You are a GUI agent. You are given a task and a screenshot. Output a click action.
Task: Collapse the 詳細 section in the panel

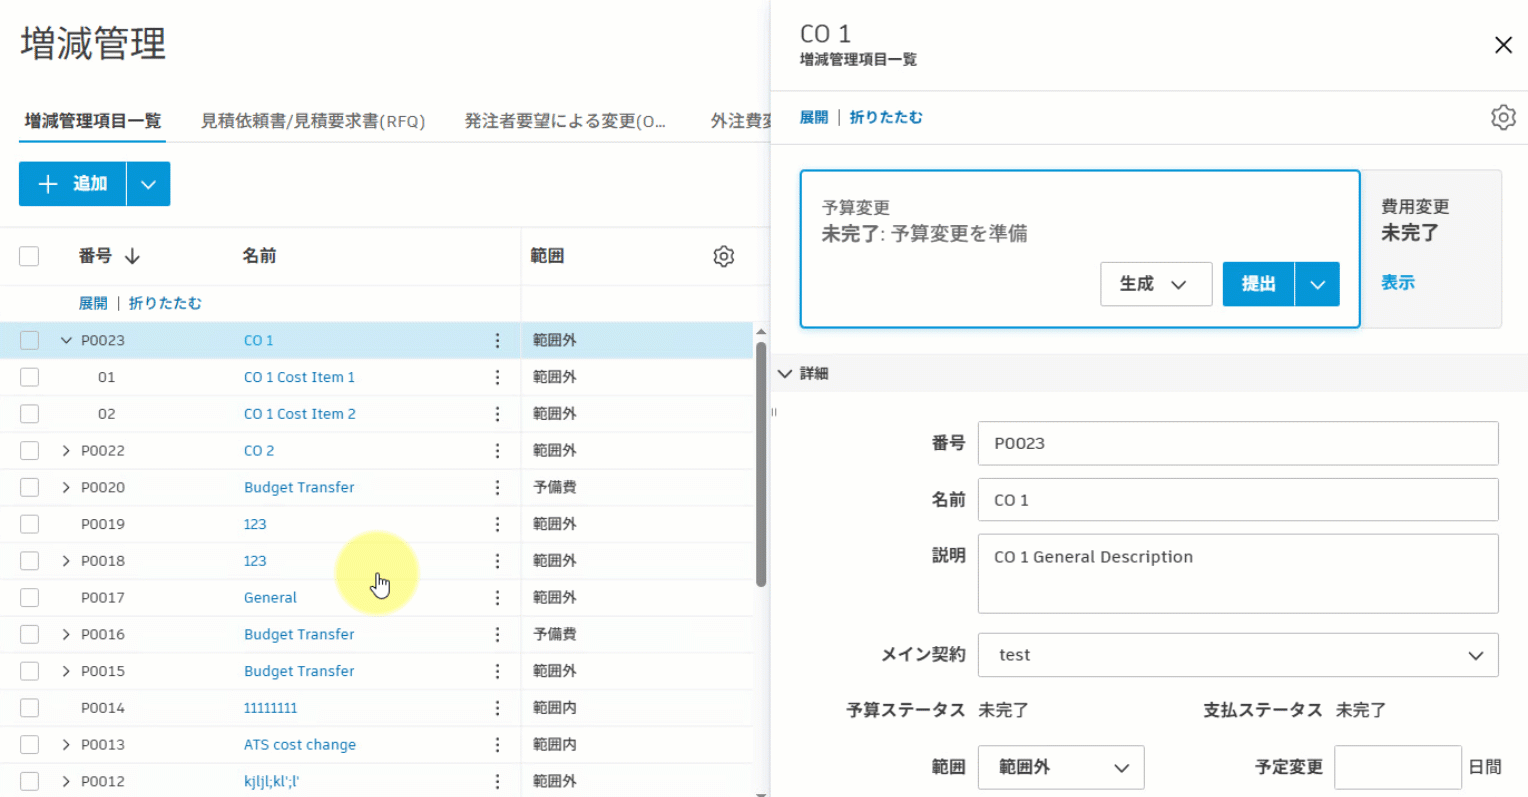click(786, 373)
